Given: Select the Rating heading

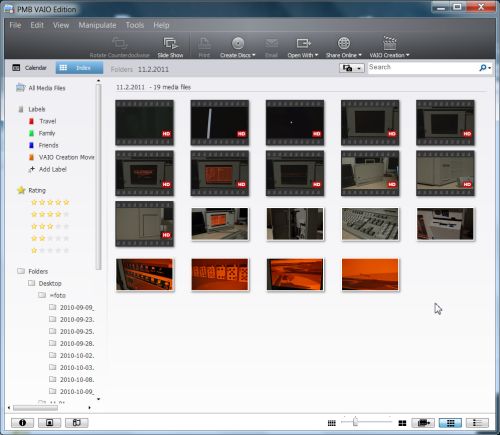Looking at the screenshot, I should pos(31,190).
